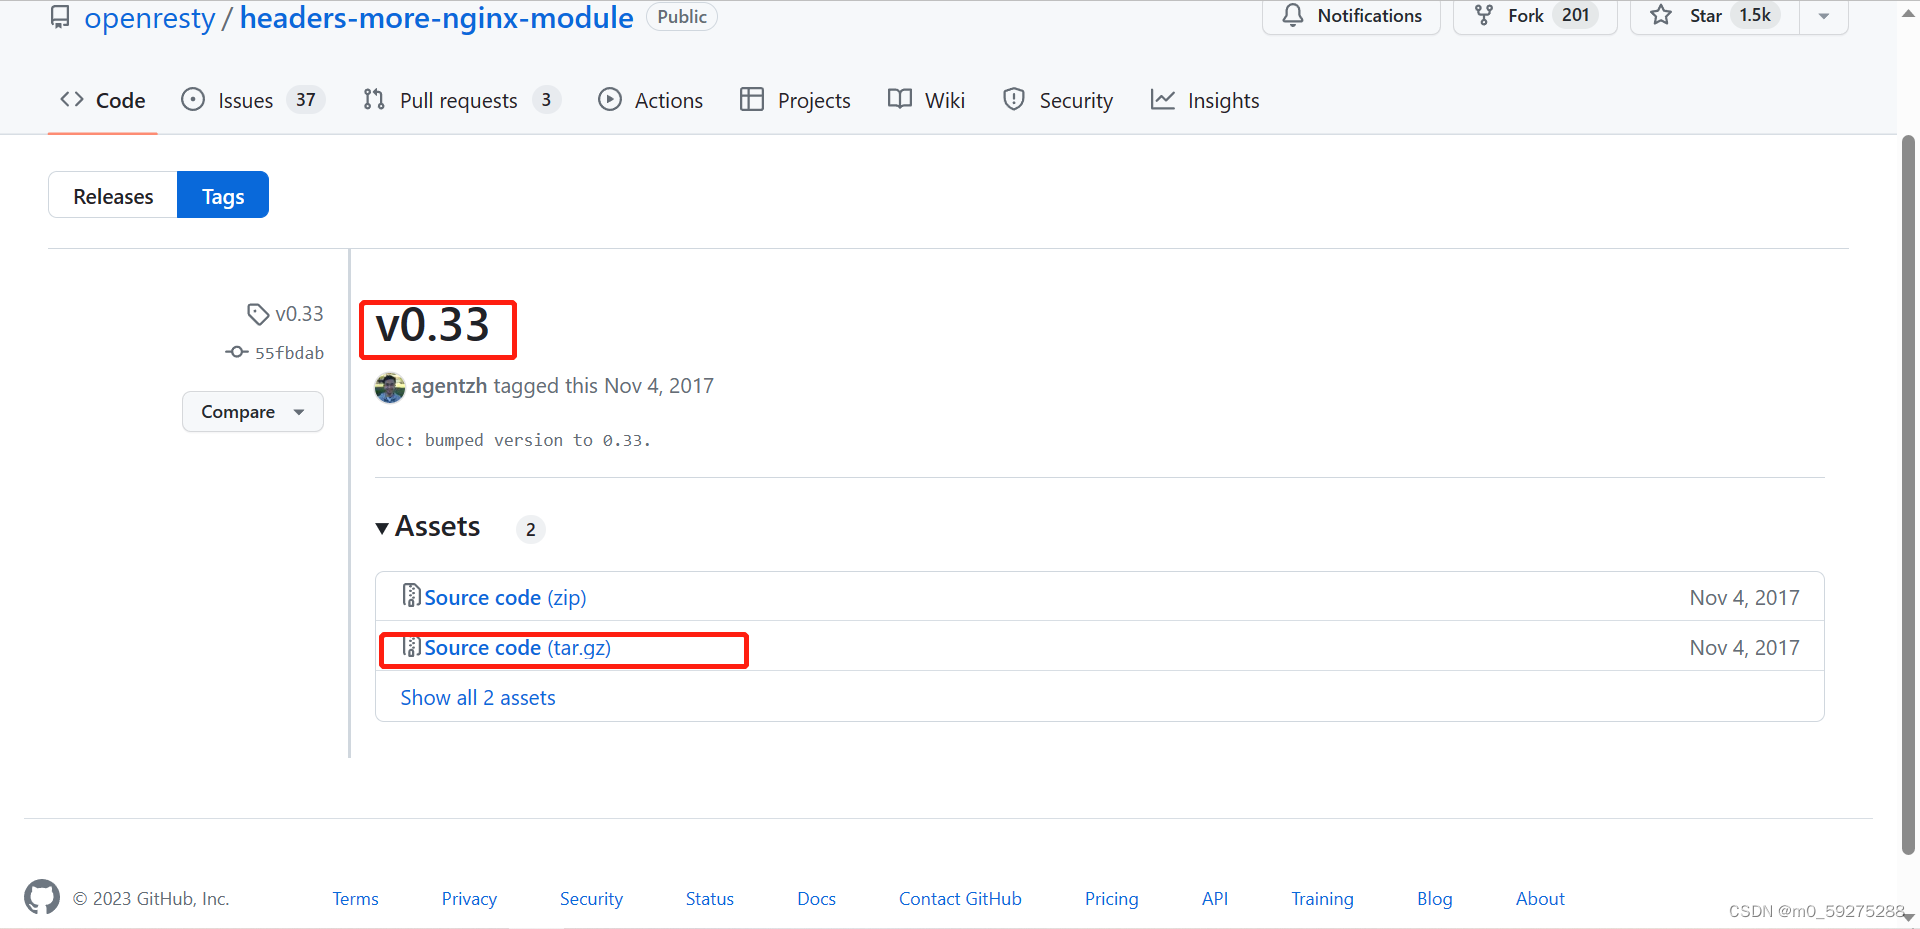Image resolution: width=1920 pixels, height=929 pixels.
Task: Open the Issues tab
Action: [253, 100]
